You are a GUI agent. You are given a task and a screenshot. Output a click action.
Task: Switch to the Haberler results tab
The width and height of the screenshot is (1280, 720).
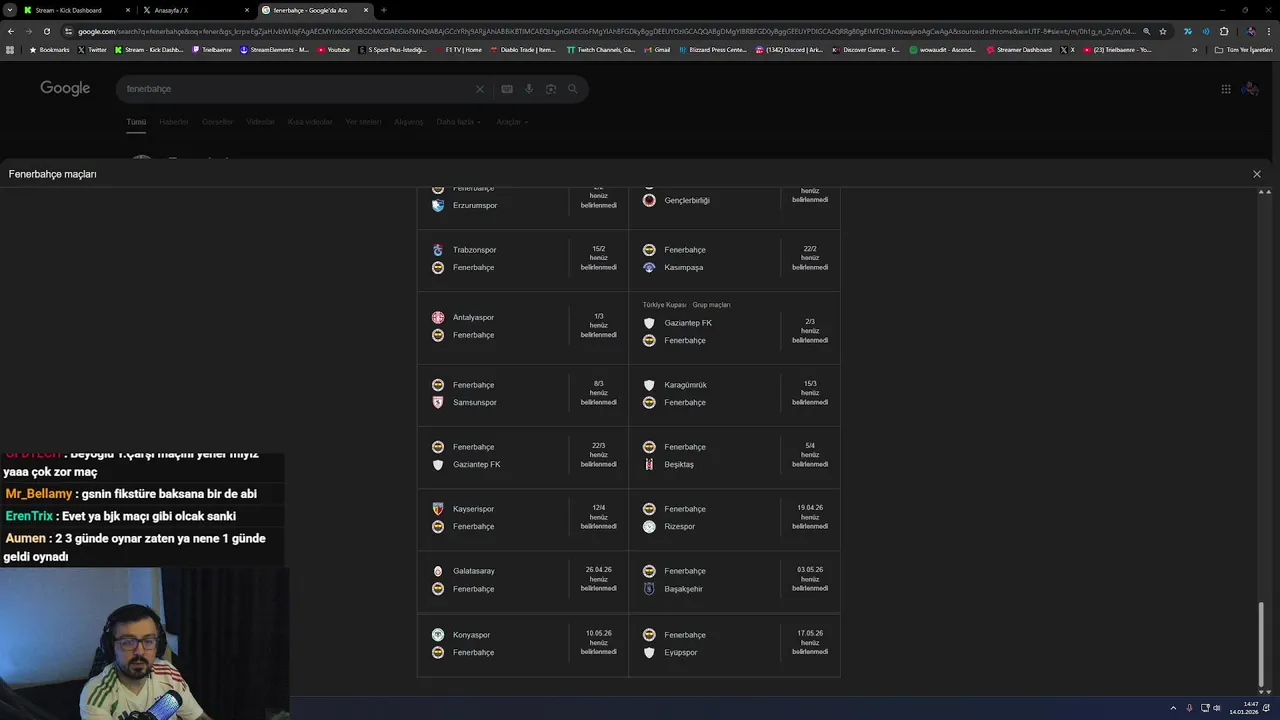tap(174, 122)
